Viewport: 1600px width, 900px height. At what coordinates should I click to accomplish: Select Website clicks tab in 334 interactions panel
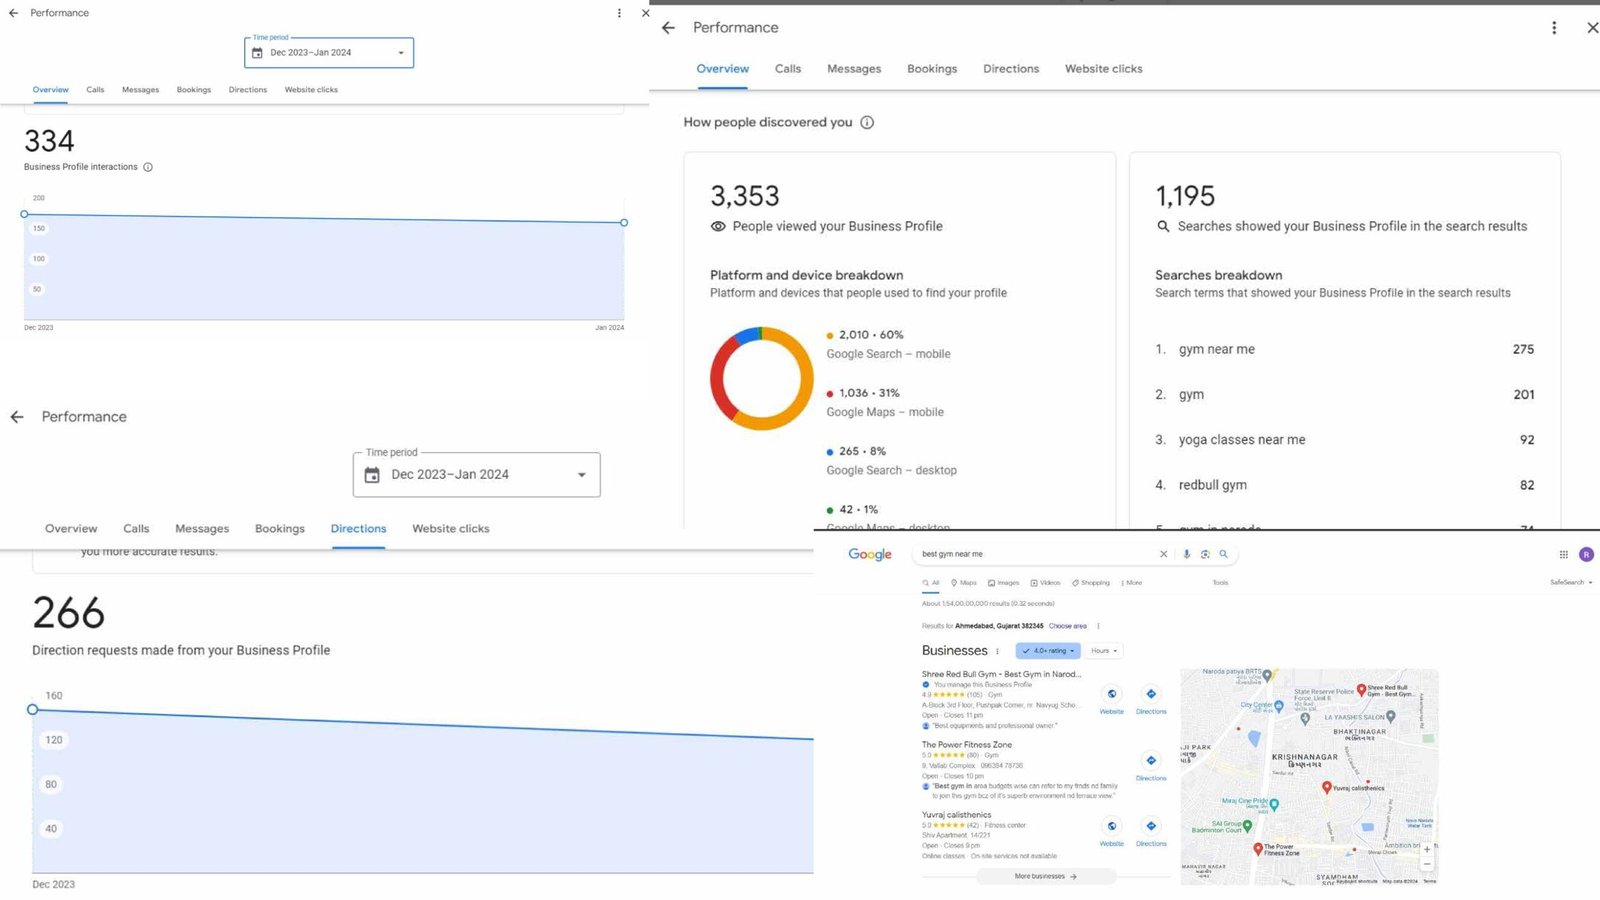click(x=311, y=90)
